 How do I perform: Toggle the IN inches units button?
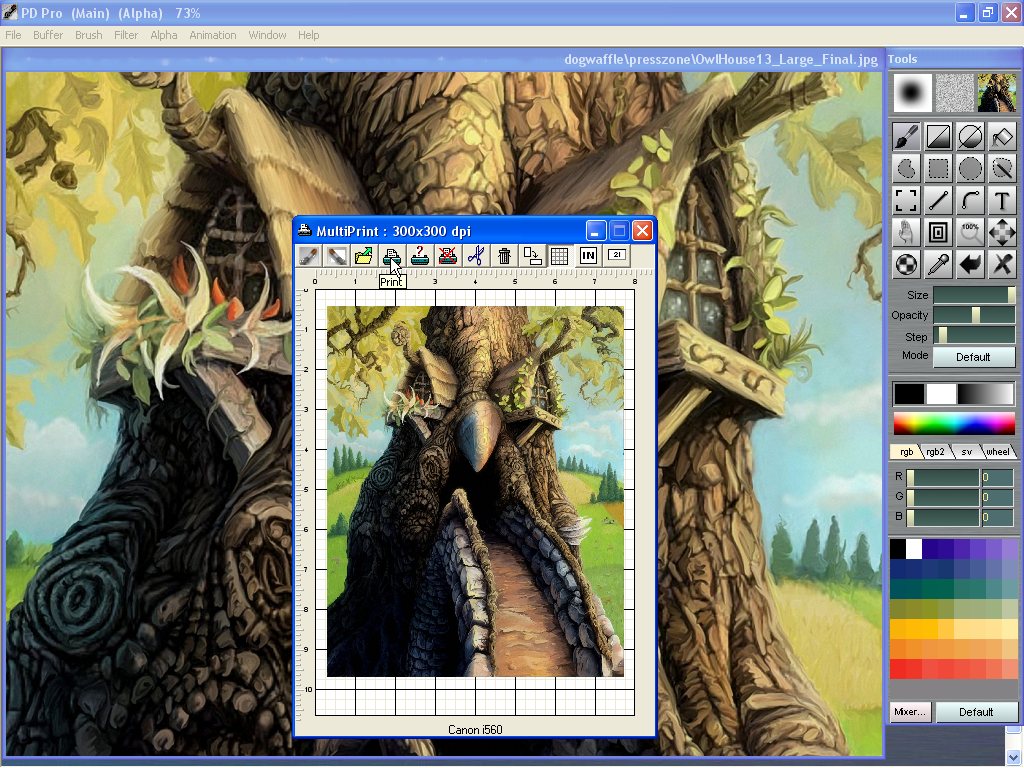pyautogui.click(x=588, y=256)
